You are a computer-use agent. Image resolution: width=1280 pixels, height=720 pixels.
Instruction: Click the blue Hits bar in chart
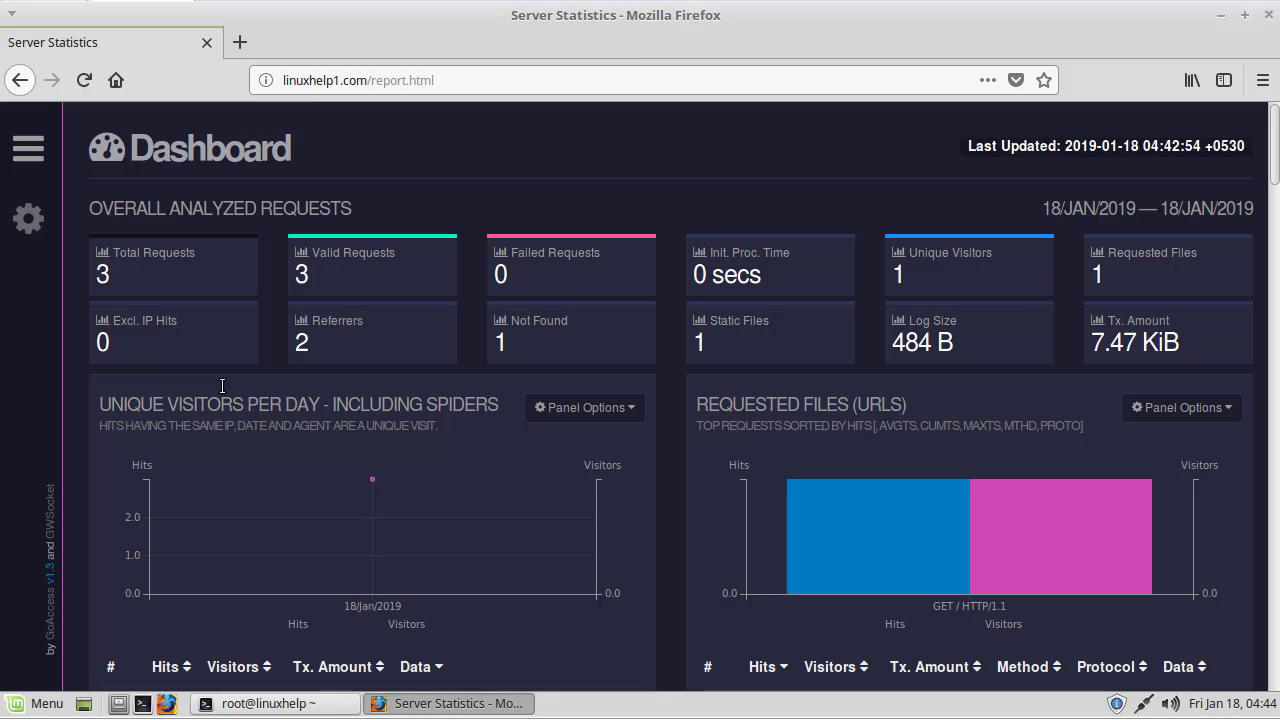click(878, 536)
